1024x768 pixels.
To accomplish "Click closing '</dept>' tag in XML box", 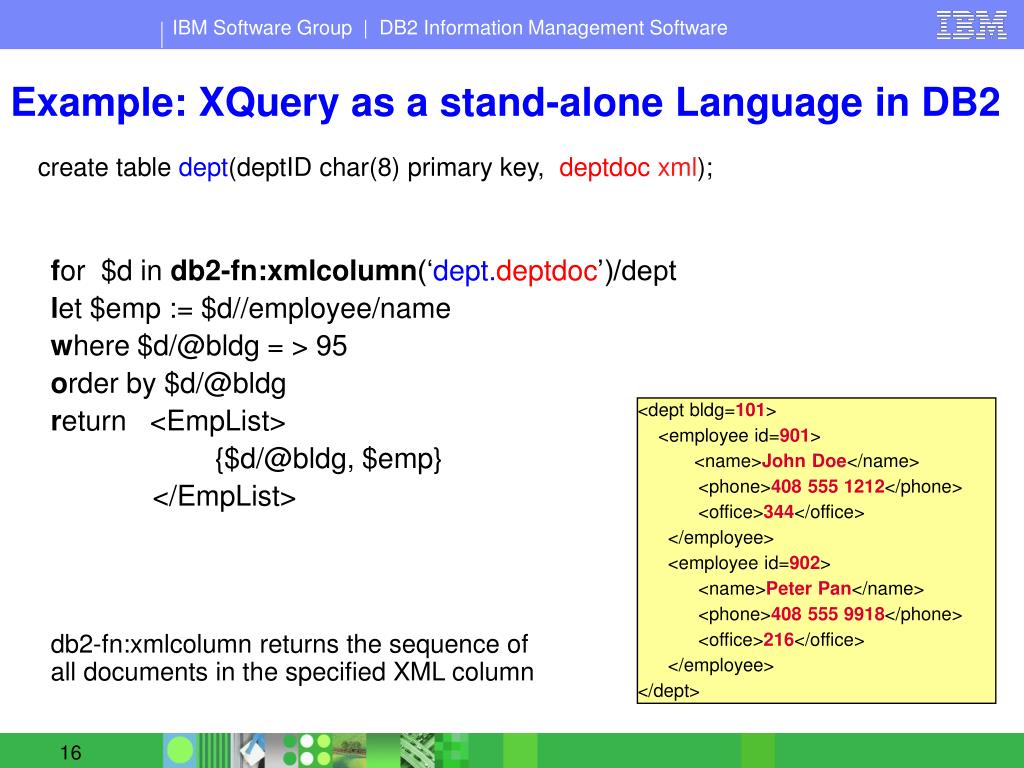I will pyautogui.click(x=669, y=691).
